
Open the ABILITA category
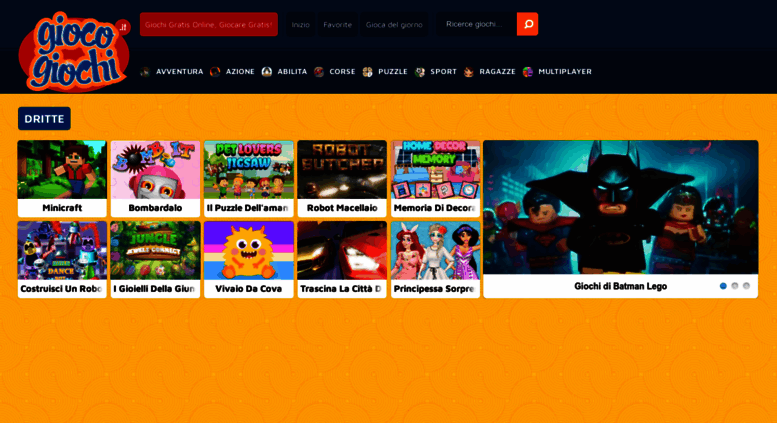[x=292, y=72]
